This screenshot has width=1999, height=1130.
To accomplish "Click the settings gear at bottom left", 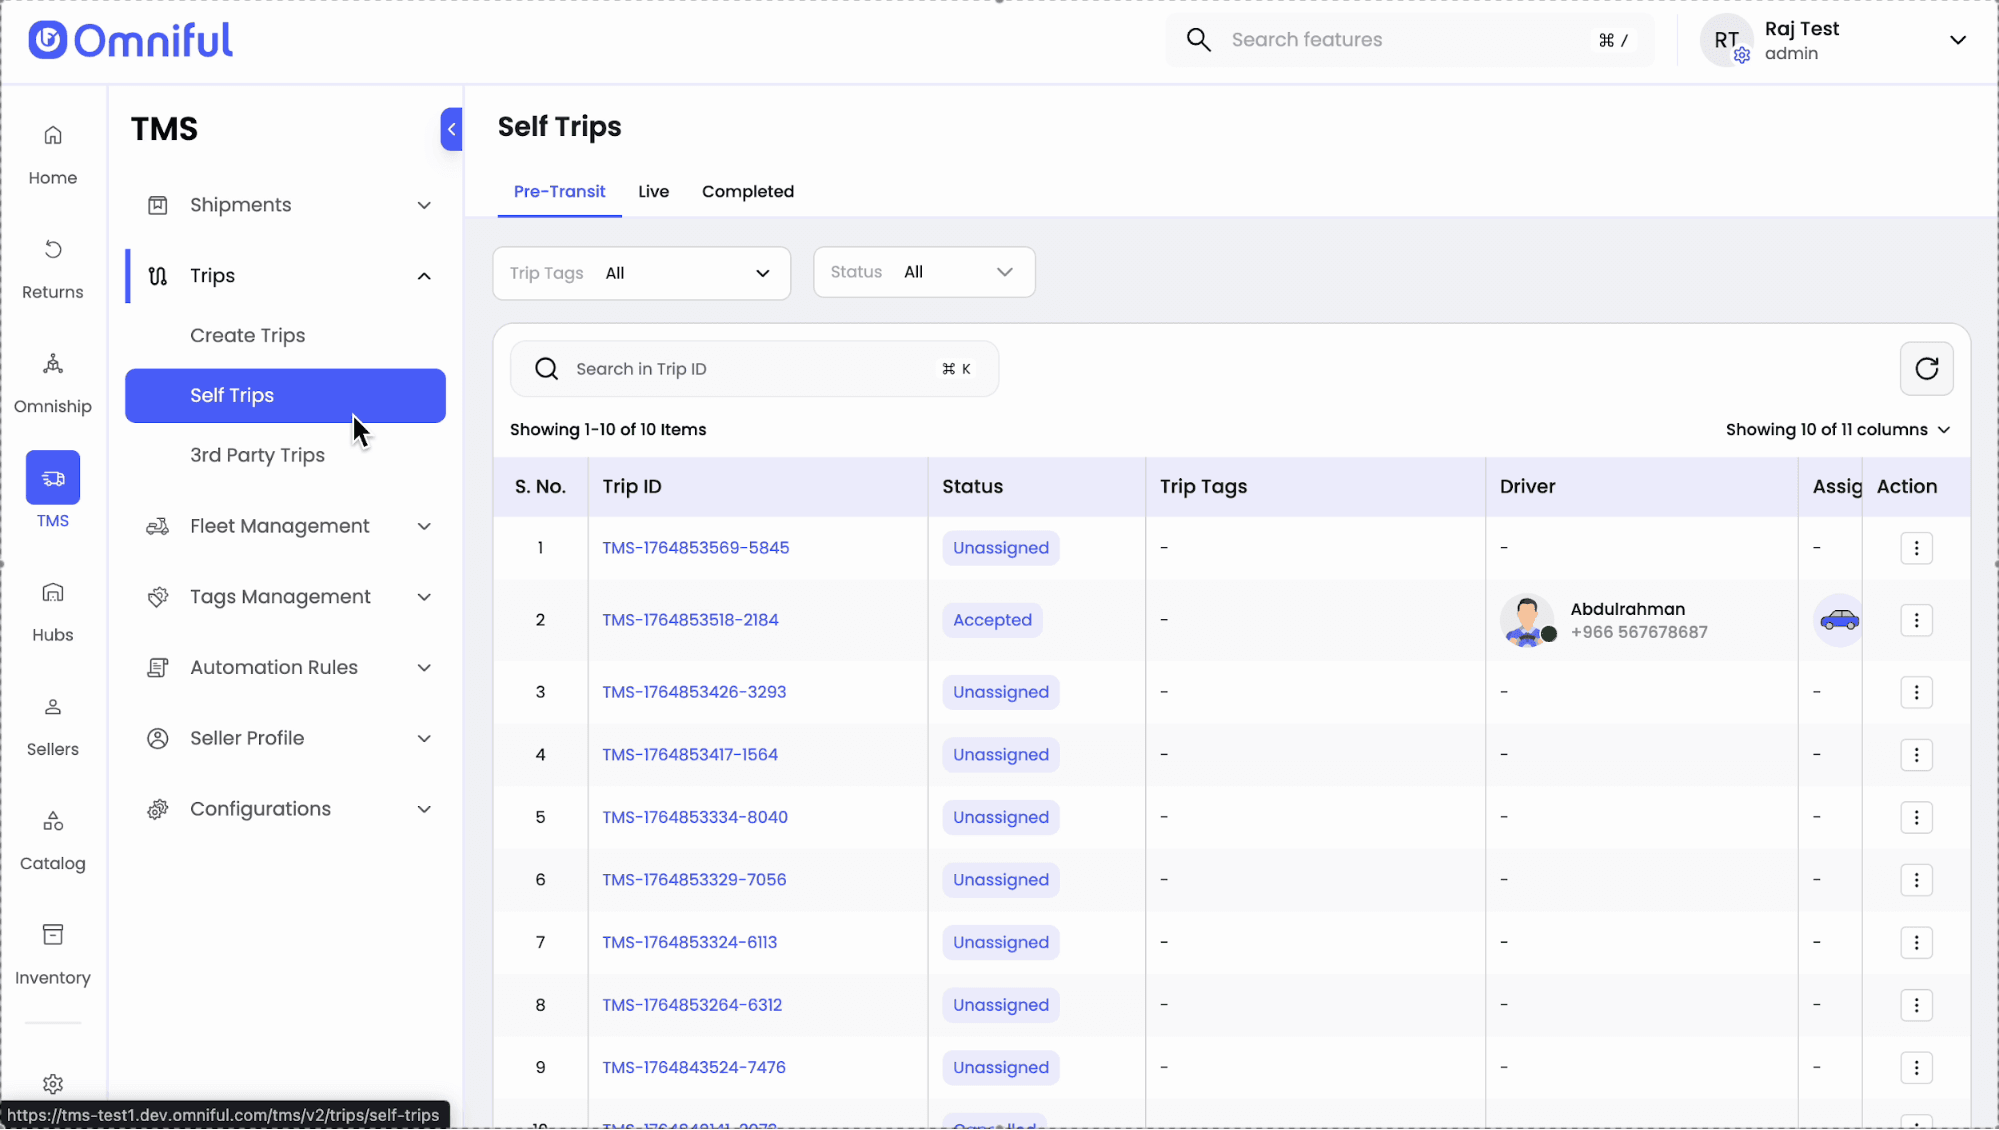I will (53, 1084).
